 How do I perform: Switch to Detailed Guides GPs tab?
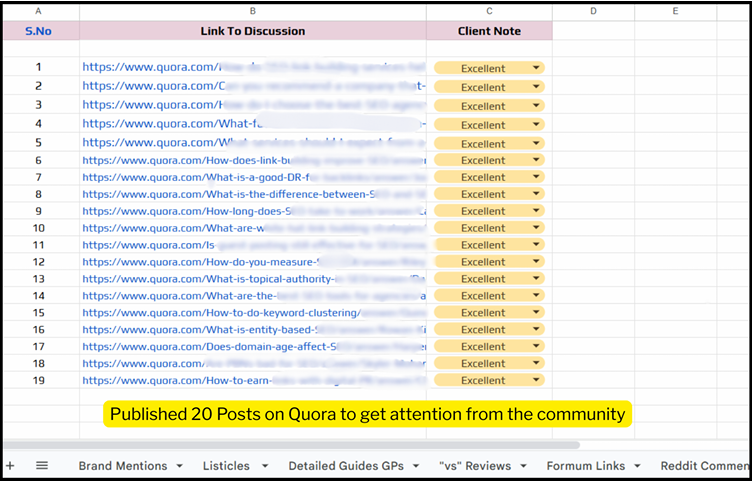click(x=346, y=466)
